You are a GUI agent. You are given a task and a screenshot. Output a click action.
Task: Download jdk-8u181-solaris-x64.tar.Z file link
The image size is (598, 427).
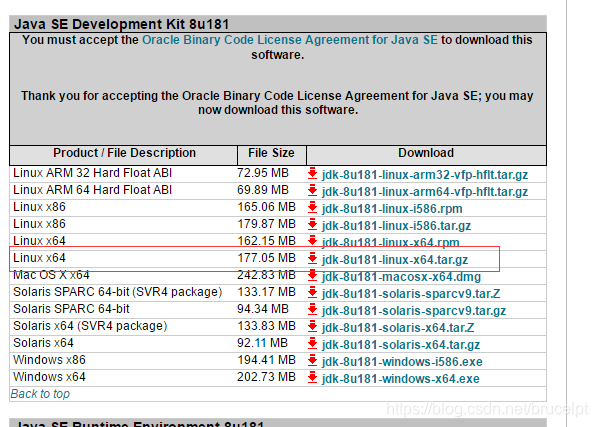point(398,327)
